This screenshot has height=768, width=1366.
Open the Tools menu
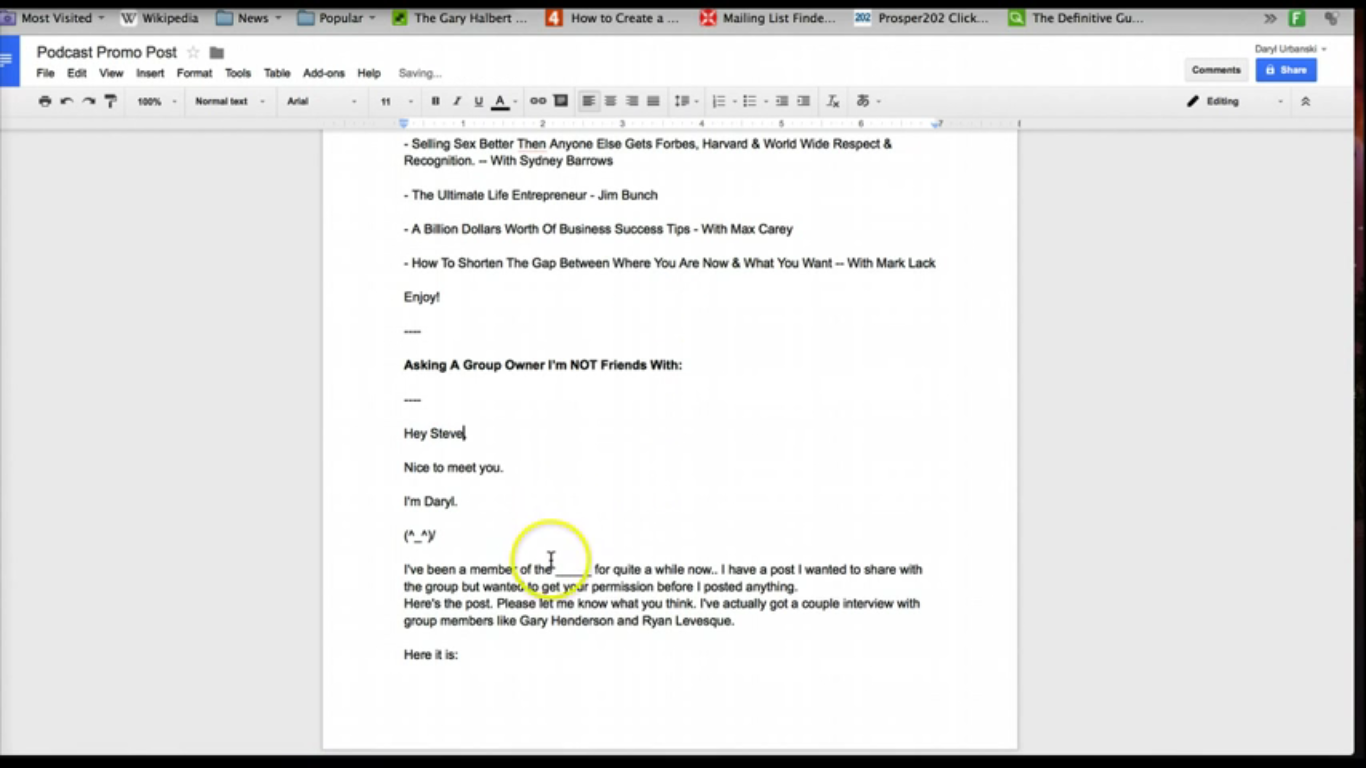click(238, 73)
